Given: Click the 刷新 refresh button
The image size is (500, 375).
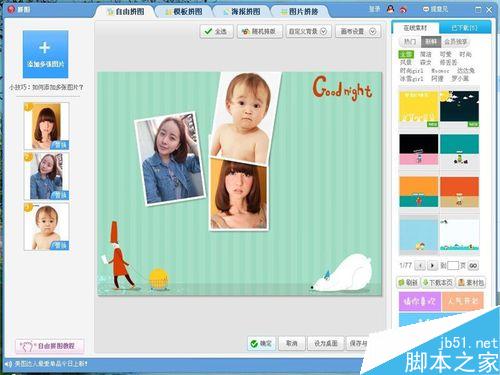Looking at the screenshot, I should coord(408,283).
